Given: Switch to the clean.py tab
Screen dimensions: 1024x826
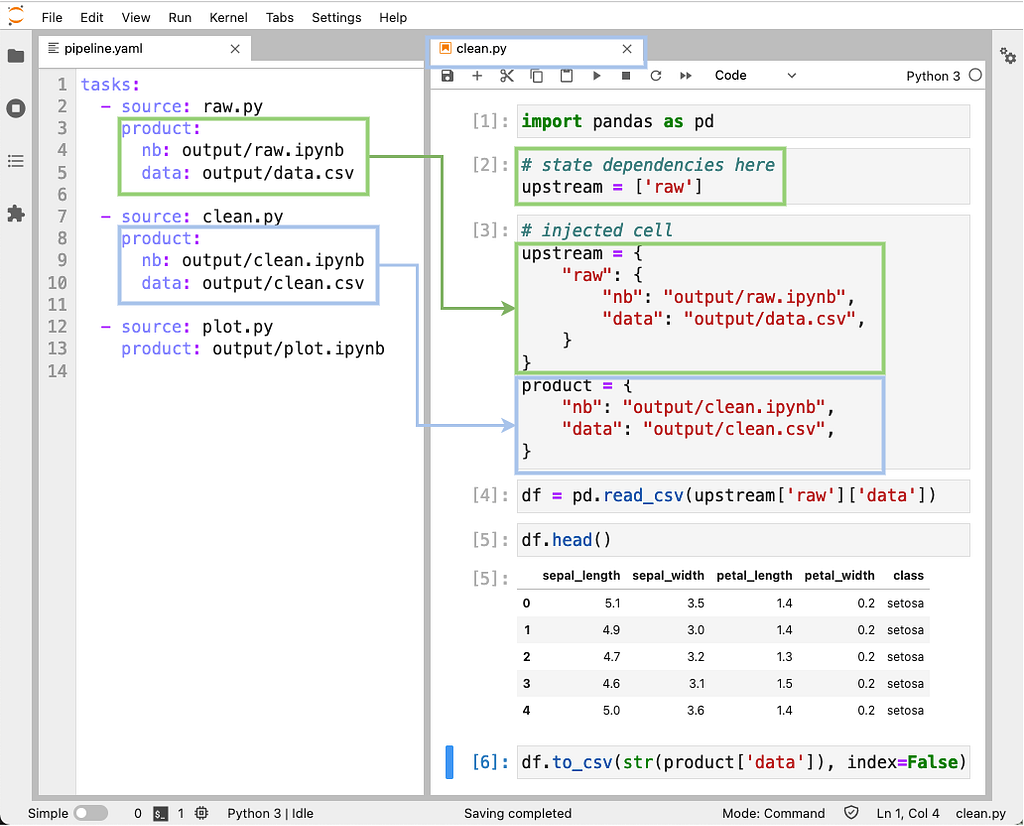Looking at the screenshot, I should click(x=536, y=49).
